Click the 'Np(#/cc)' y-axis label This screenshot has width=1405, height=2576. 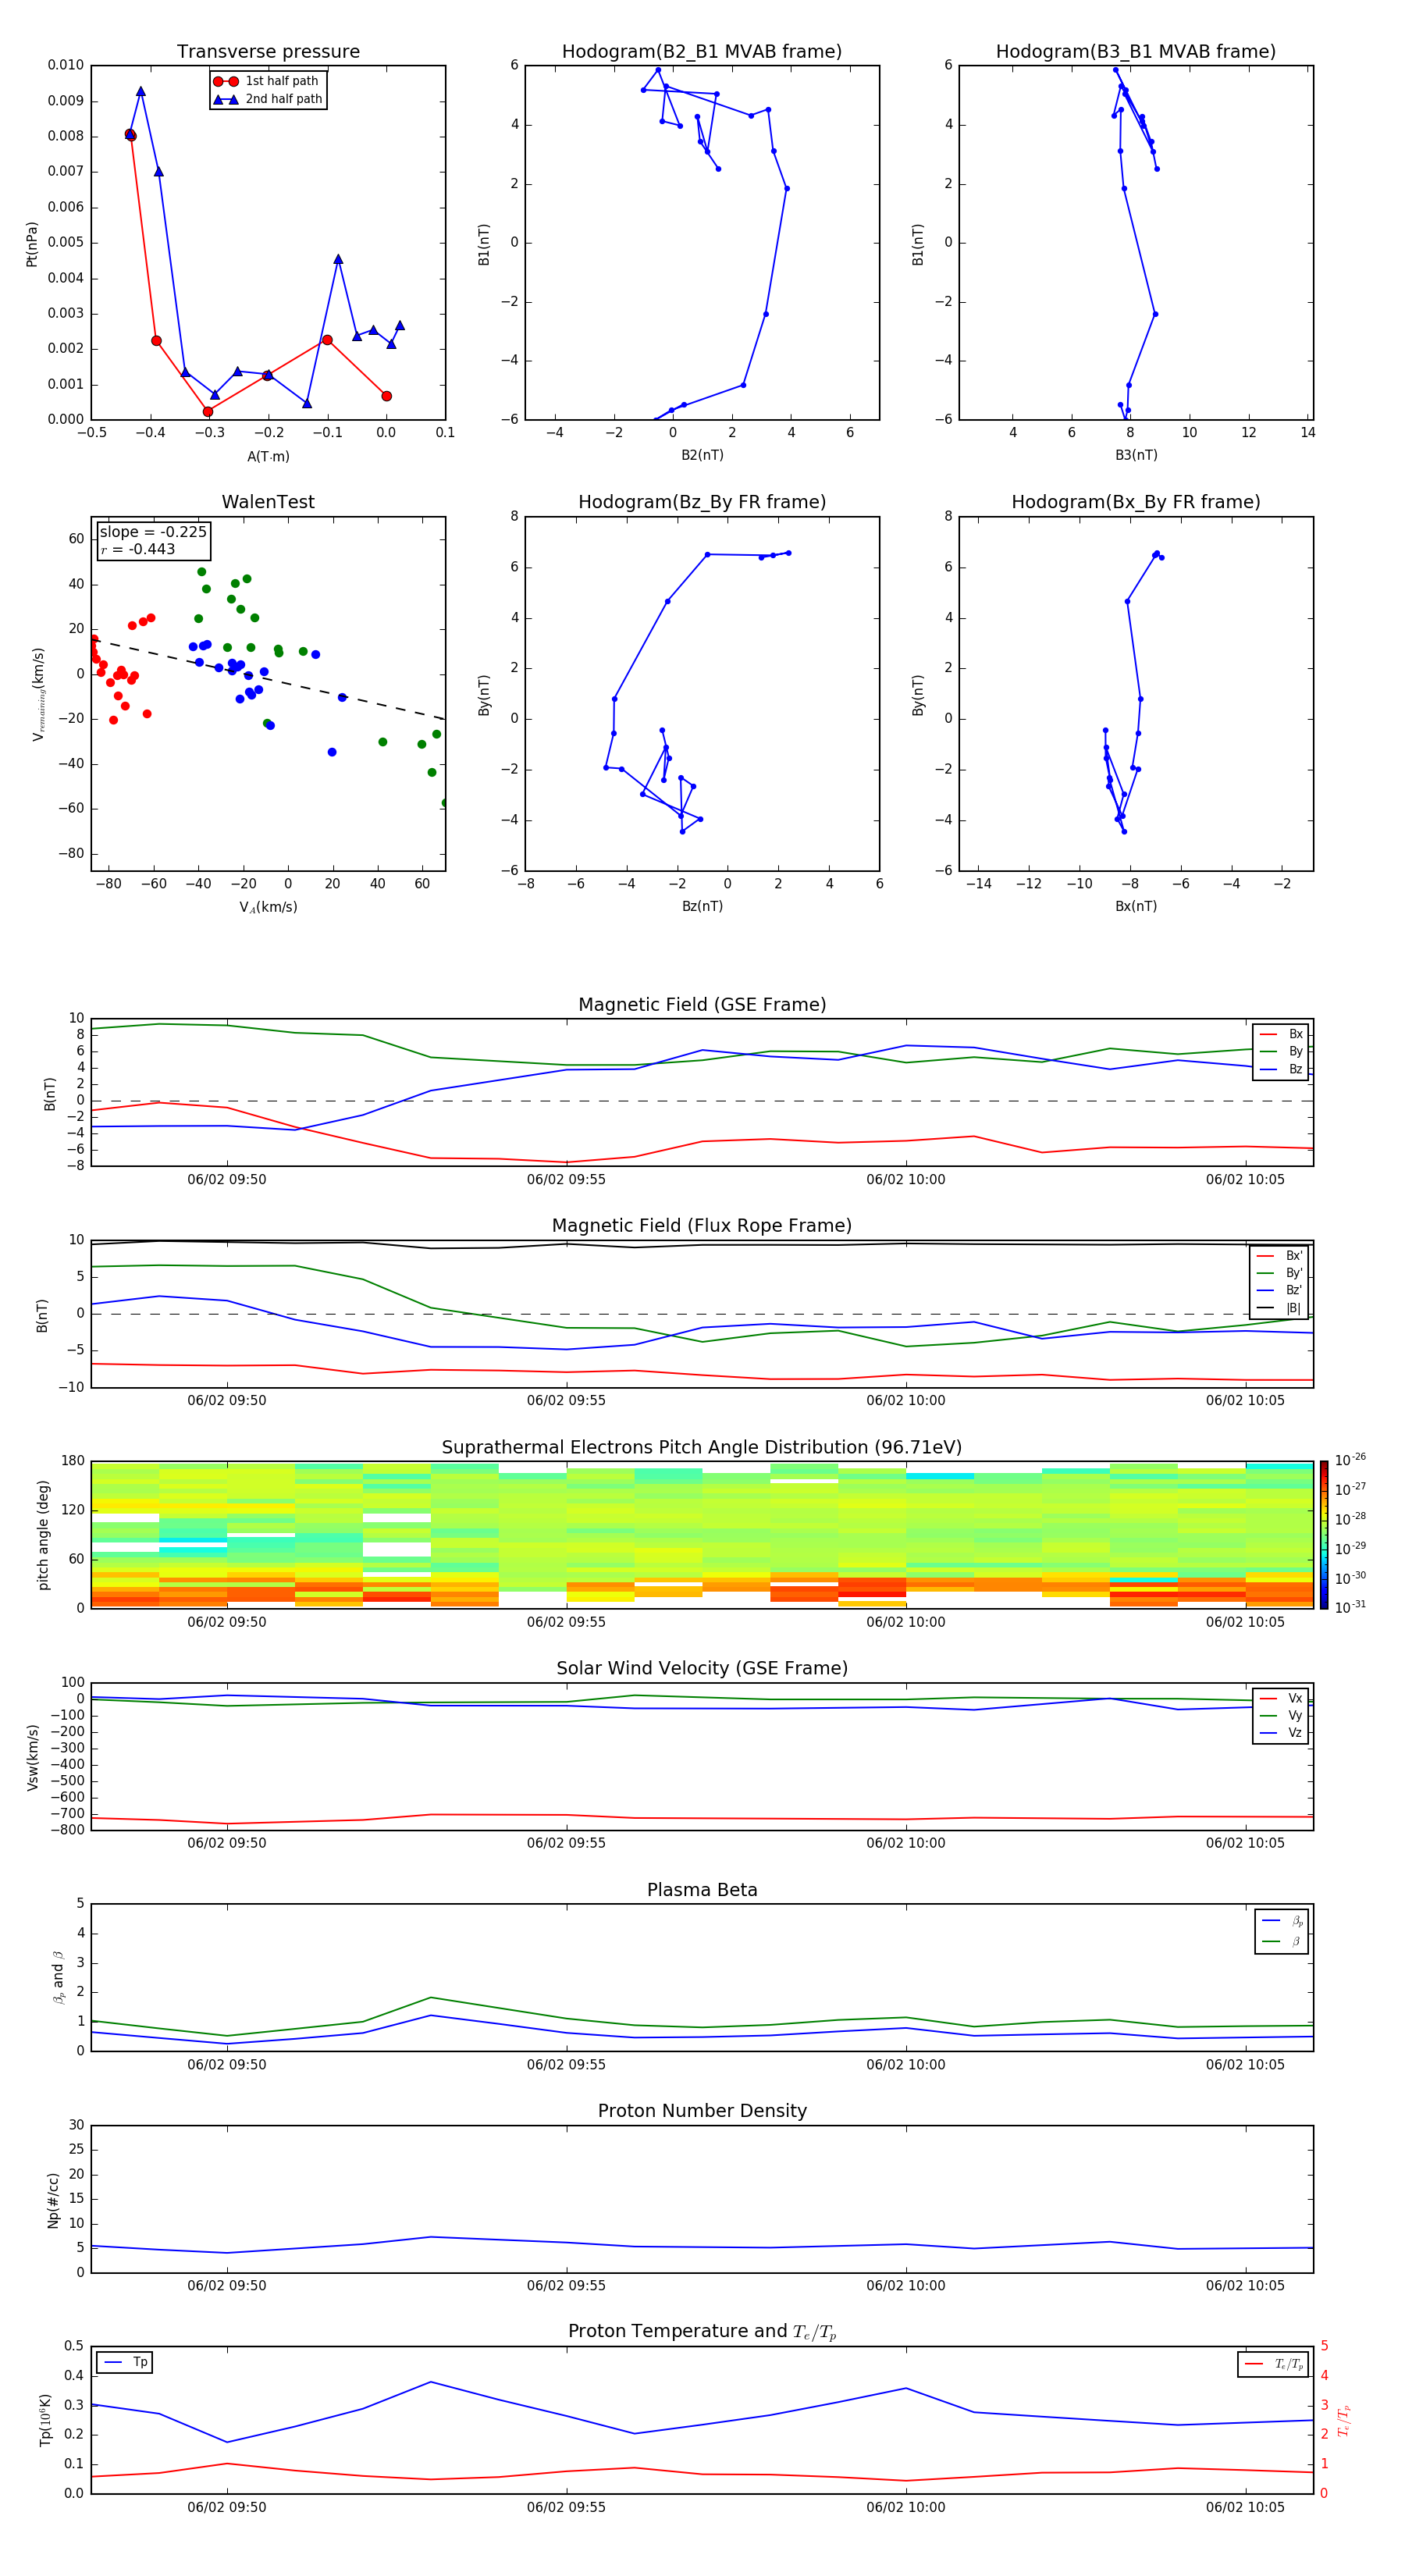52,2200
